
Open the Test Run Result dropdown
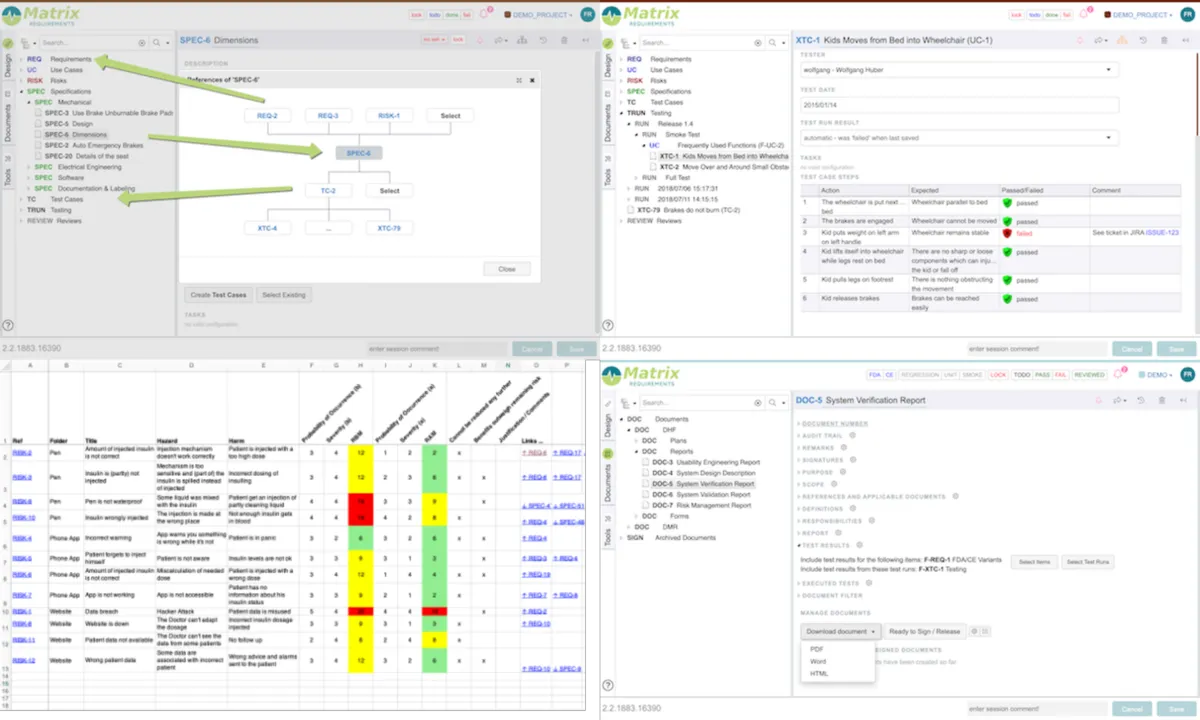(x=958, y=137)
